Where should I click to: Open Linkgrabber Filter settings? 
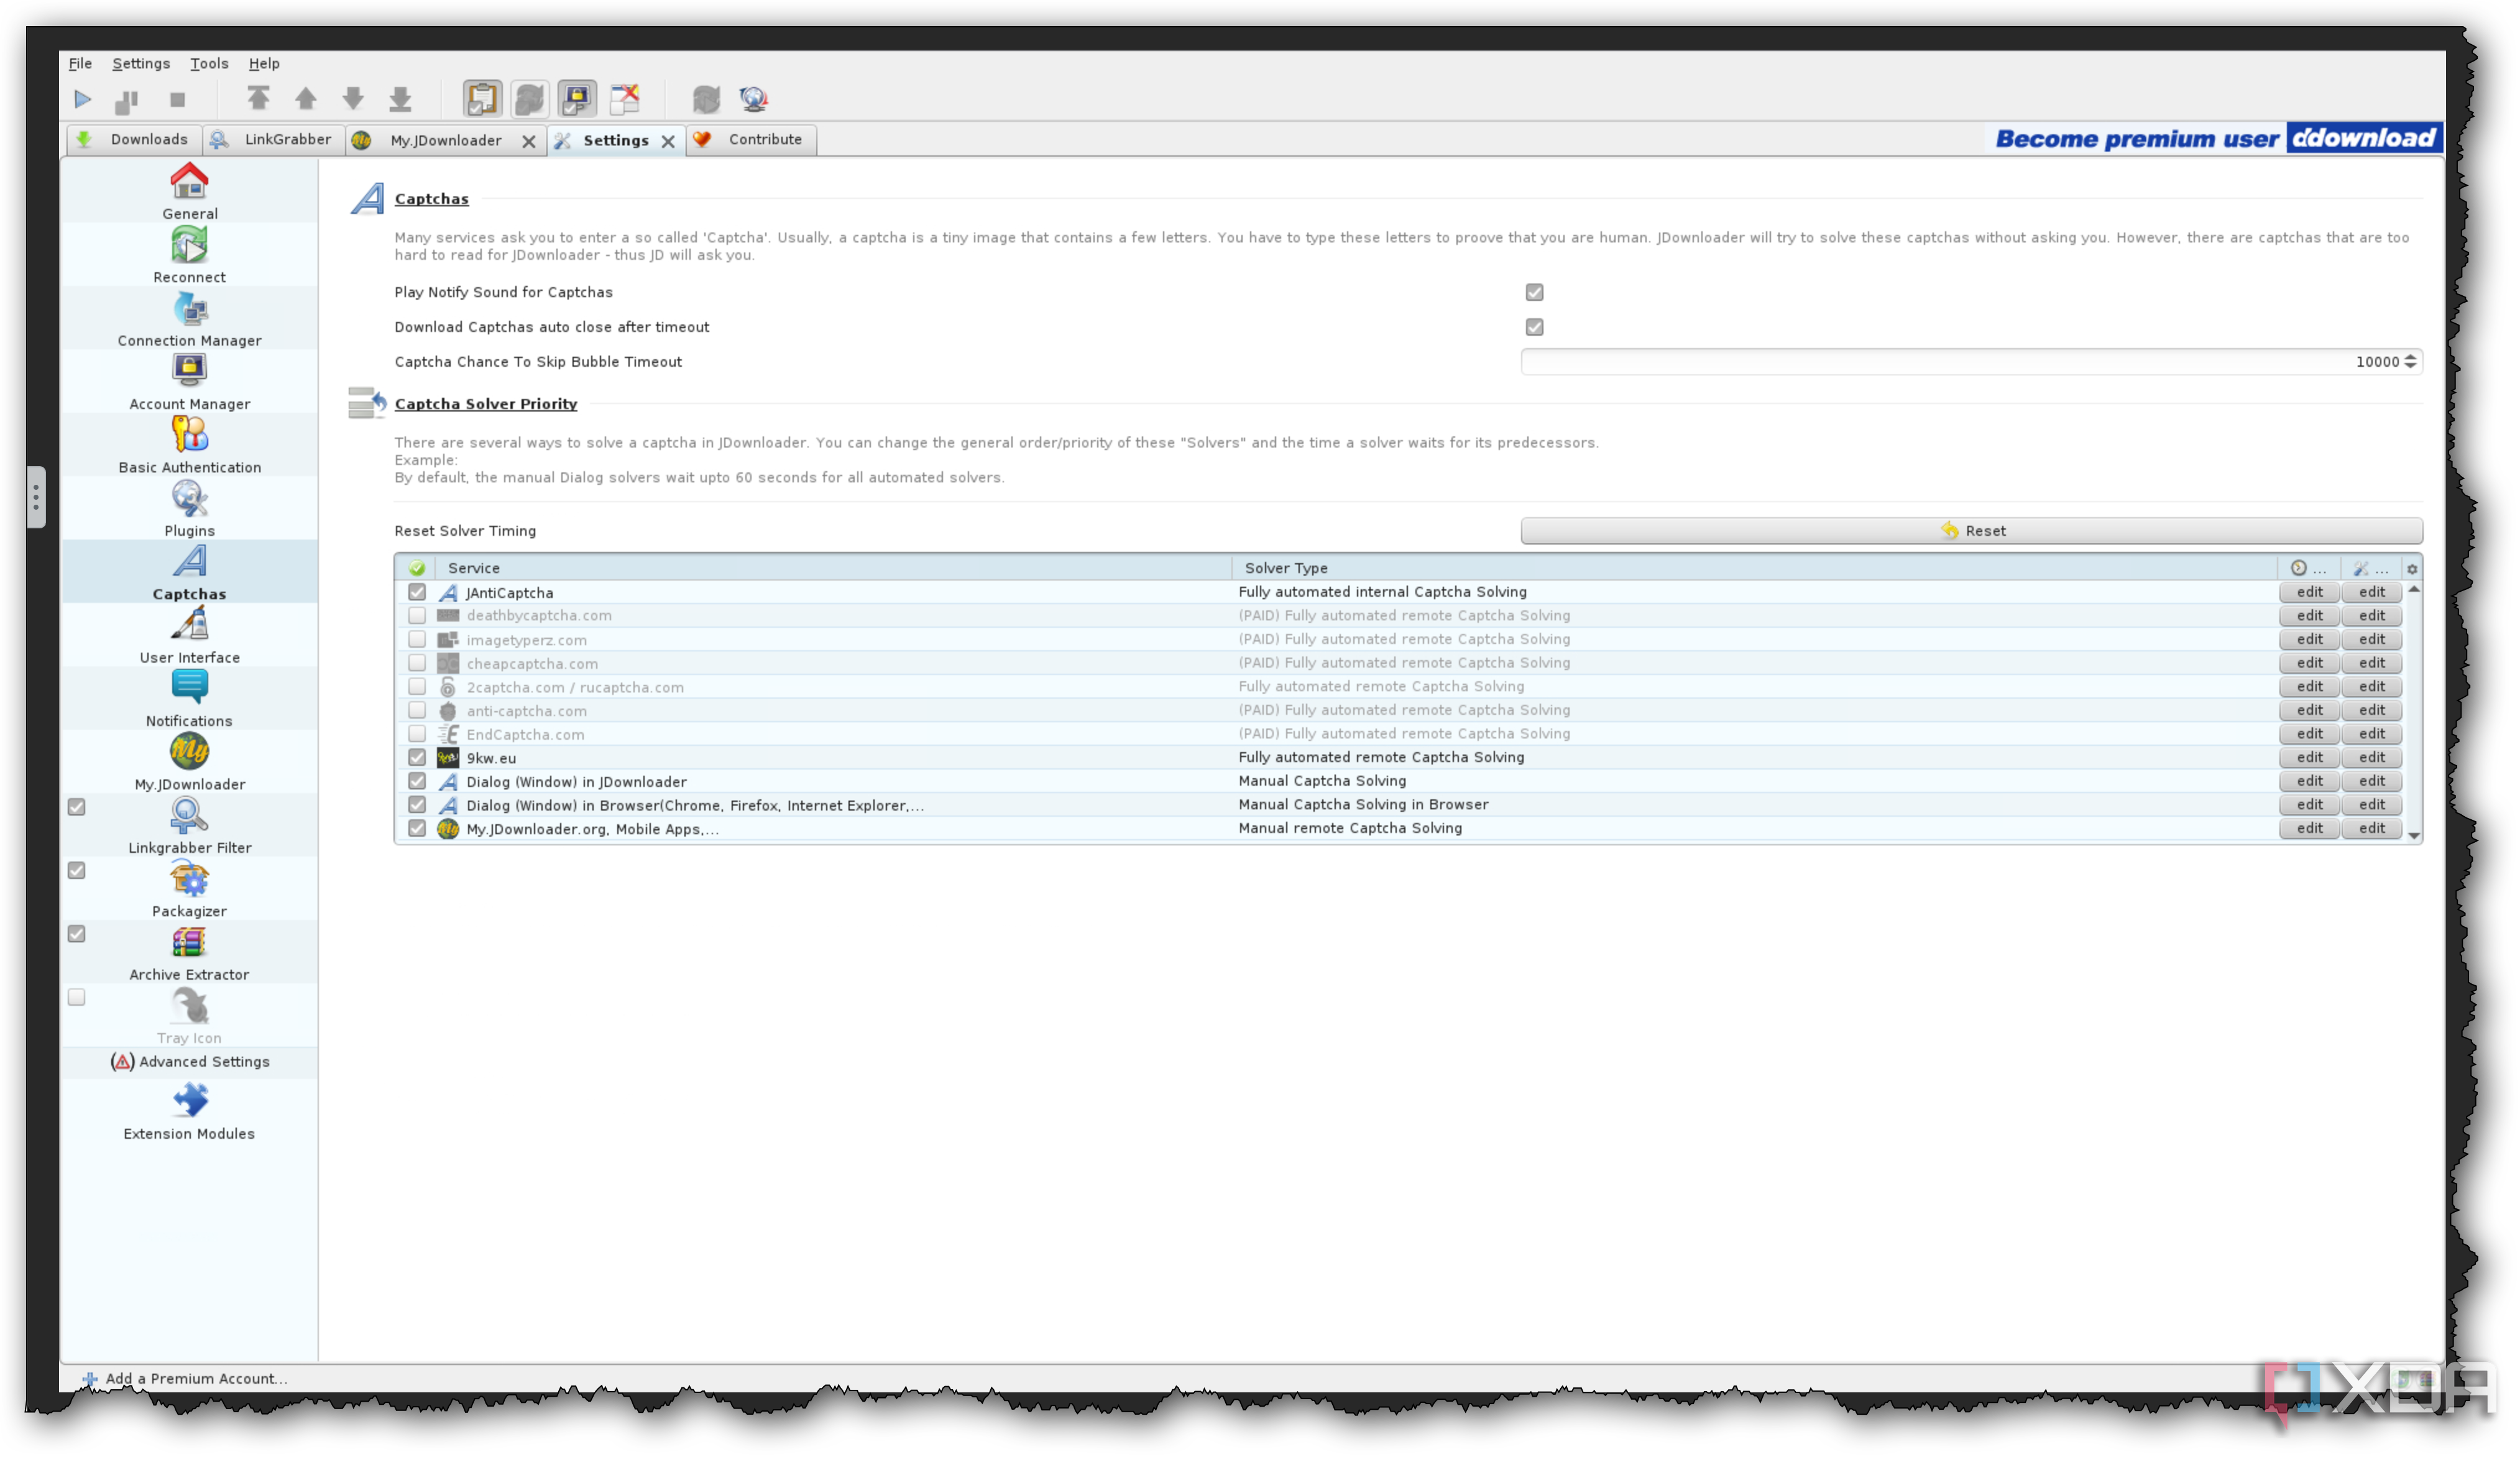coord(190,826)
